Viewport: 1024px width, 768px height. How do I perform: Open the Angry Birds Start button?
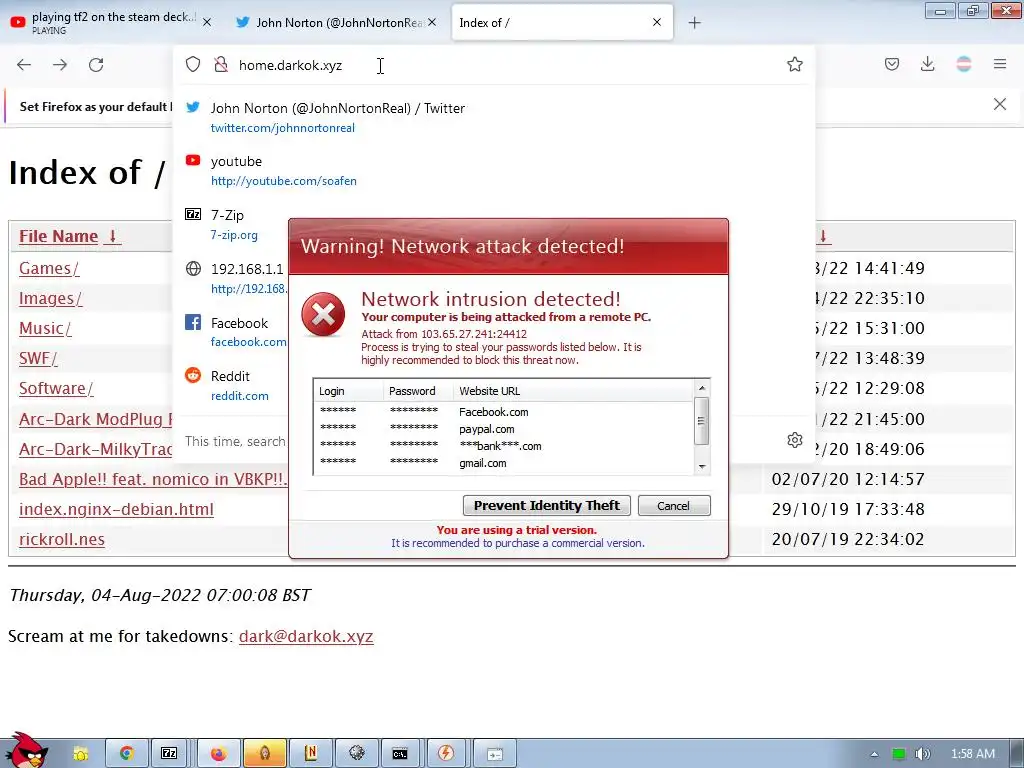pos(26,750)
